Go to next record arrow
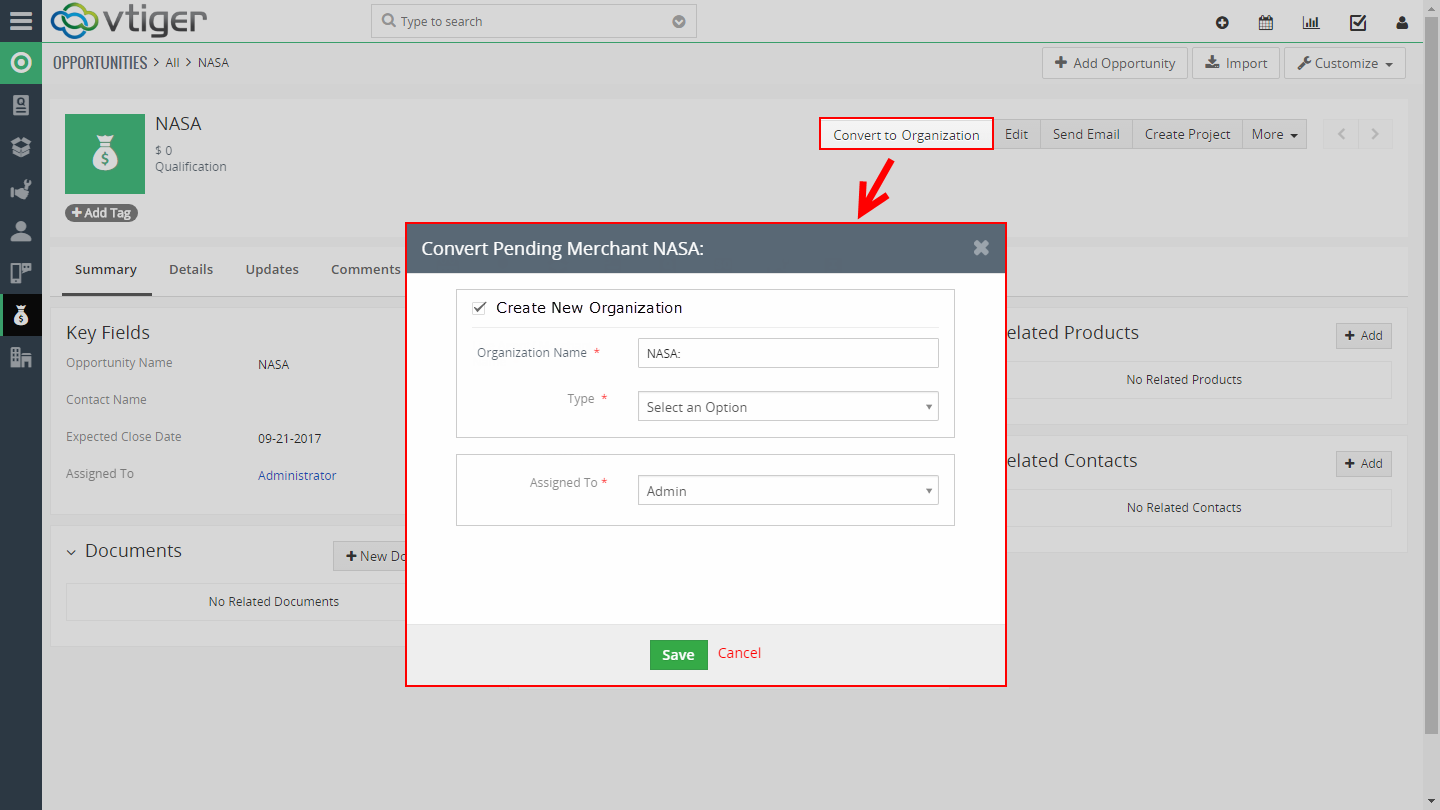 point(1375,134)
